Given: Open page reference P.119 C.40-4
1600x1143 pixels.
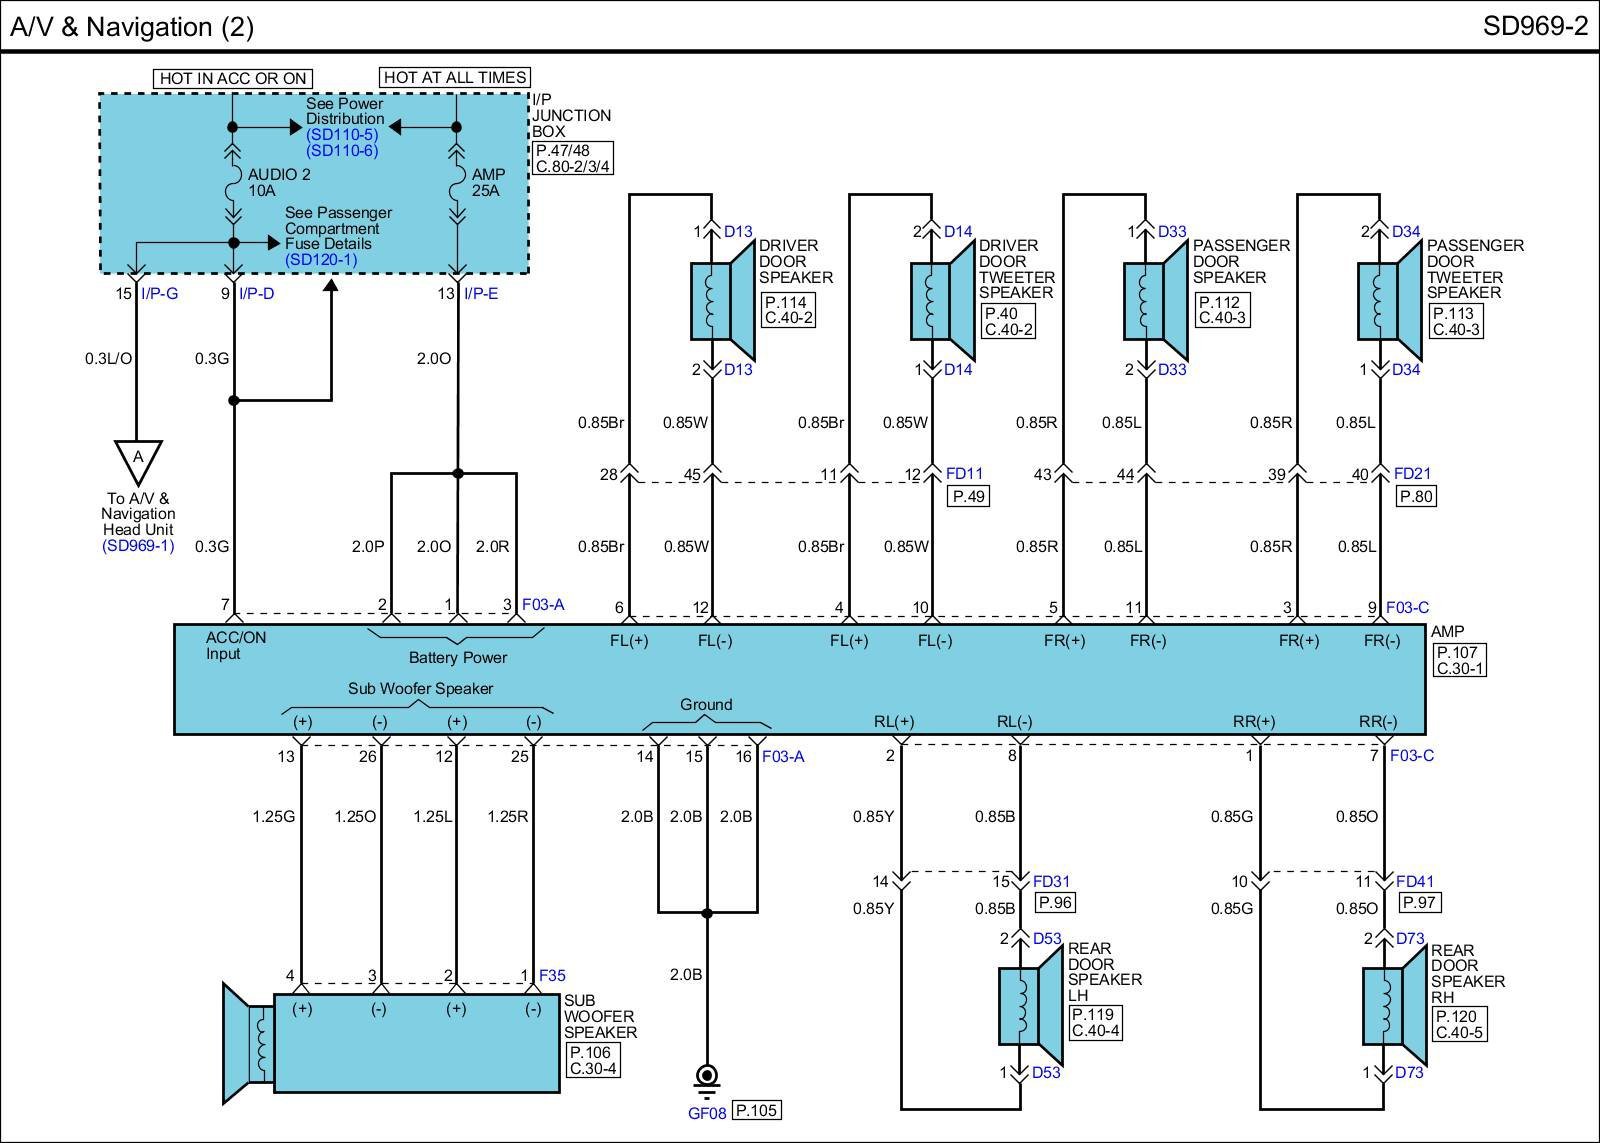Looking at the screenshot, I should click(1095, 1023).
